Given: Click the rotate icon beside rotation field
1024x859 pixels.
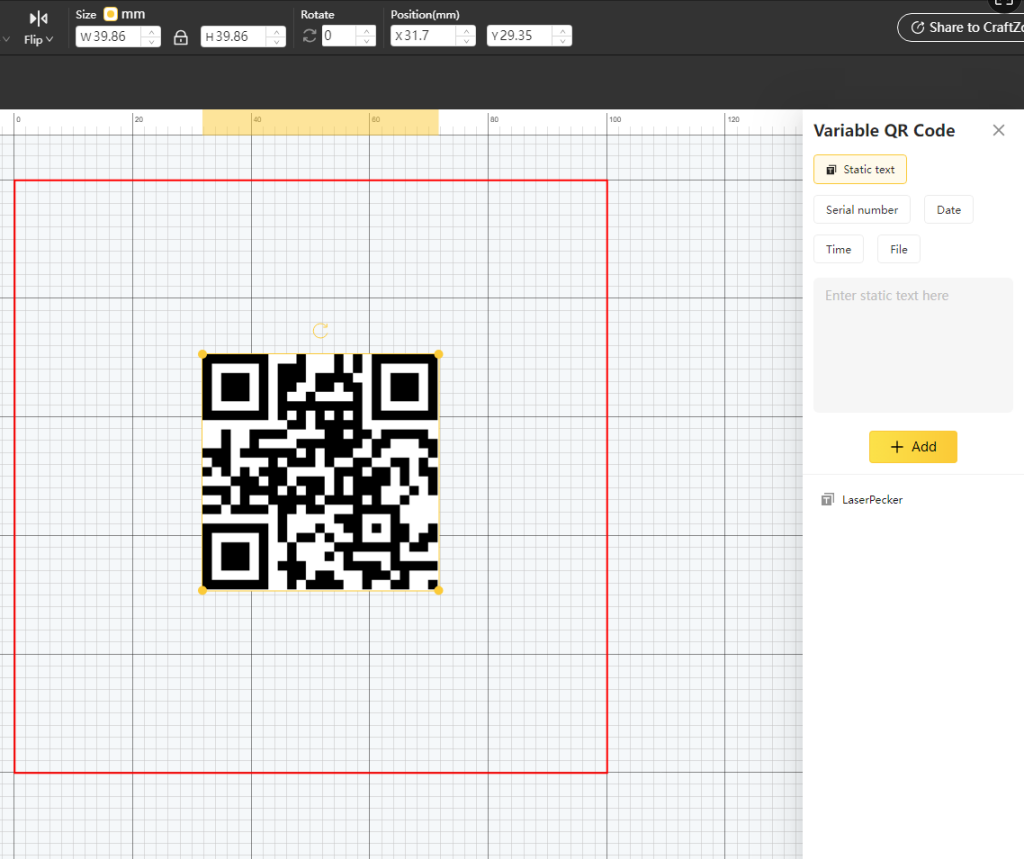Looking at the screenshot, I should coord(310,36).
